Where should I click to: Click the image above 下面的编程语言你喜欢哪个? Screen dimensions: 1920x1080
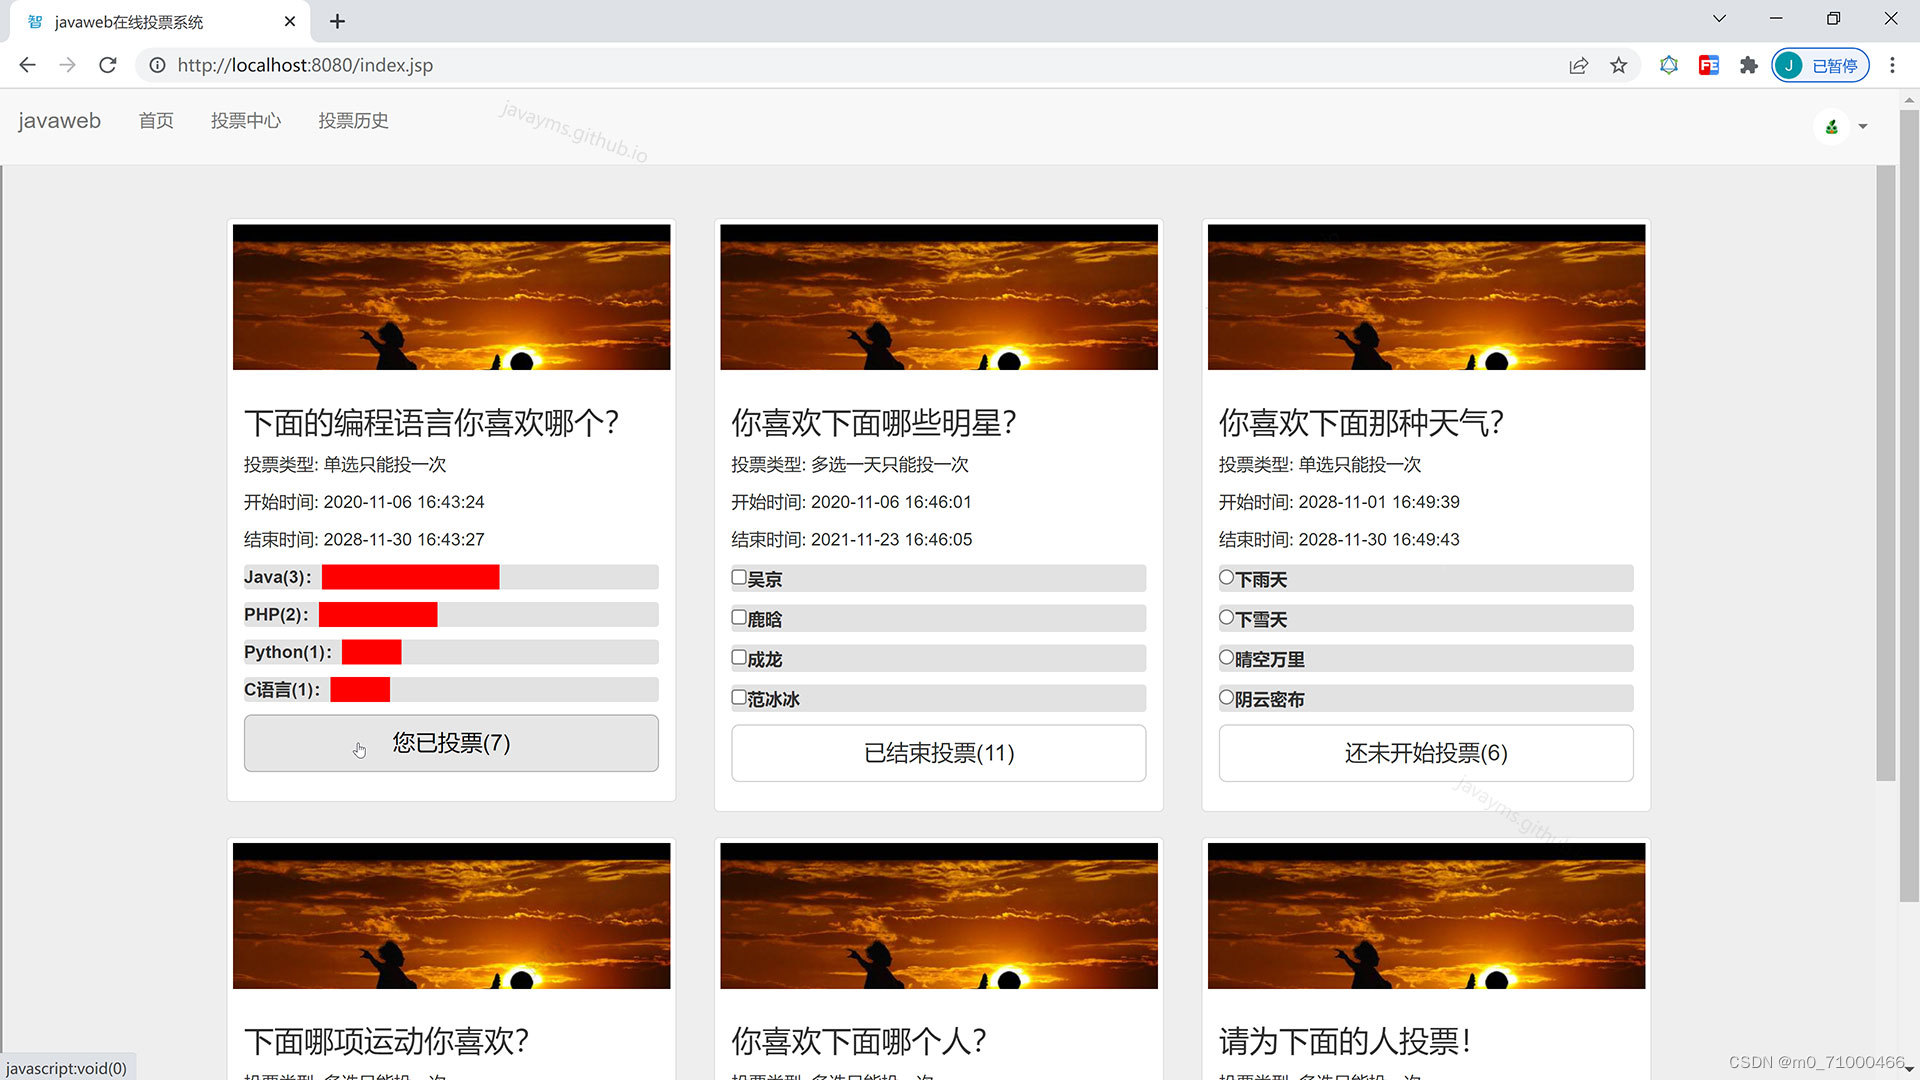pos(452,297)
